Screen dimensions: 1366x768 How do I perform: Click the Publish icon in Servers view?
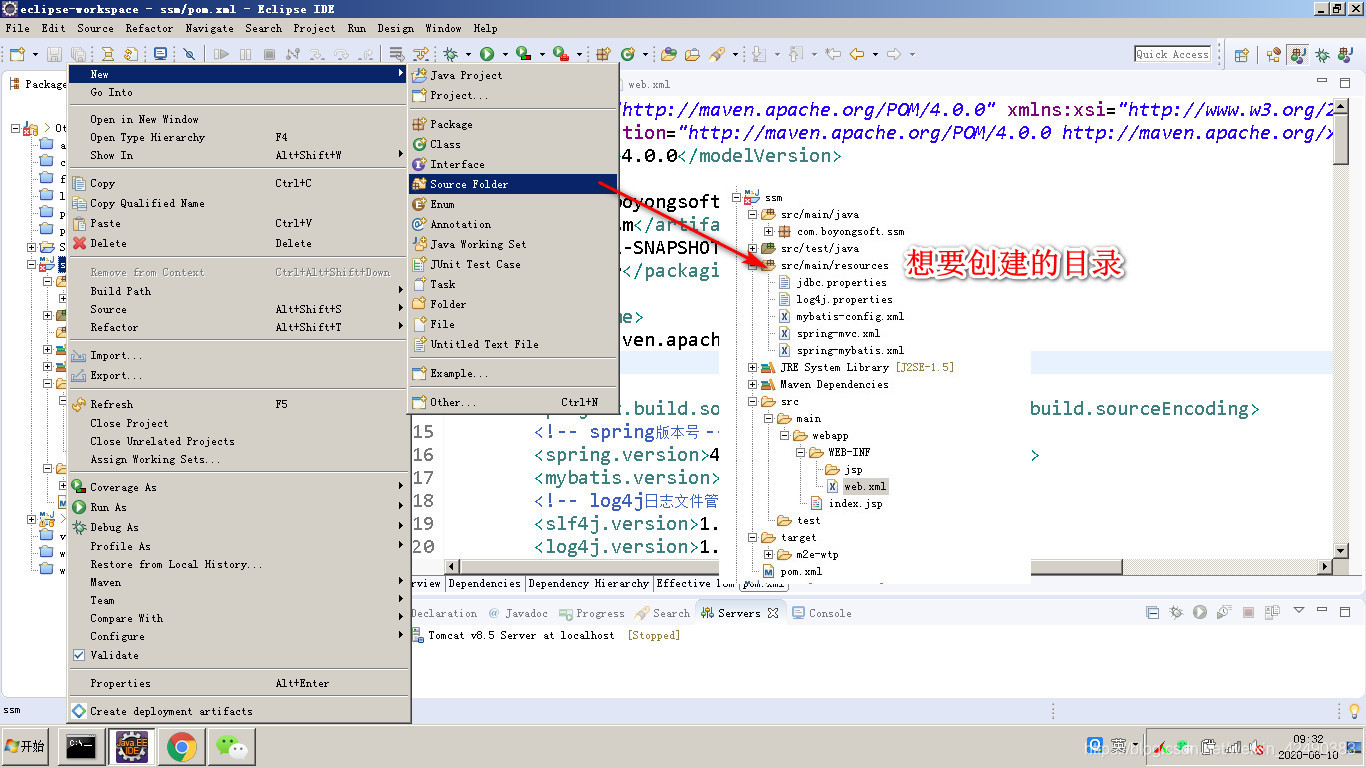(x=1273, y=612)
